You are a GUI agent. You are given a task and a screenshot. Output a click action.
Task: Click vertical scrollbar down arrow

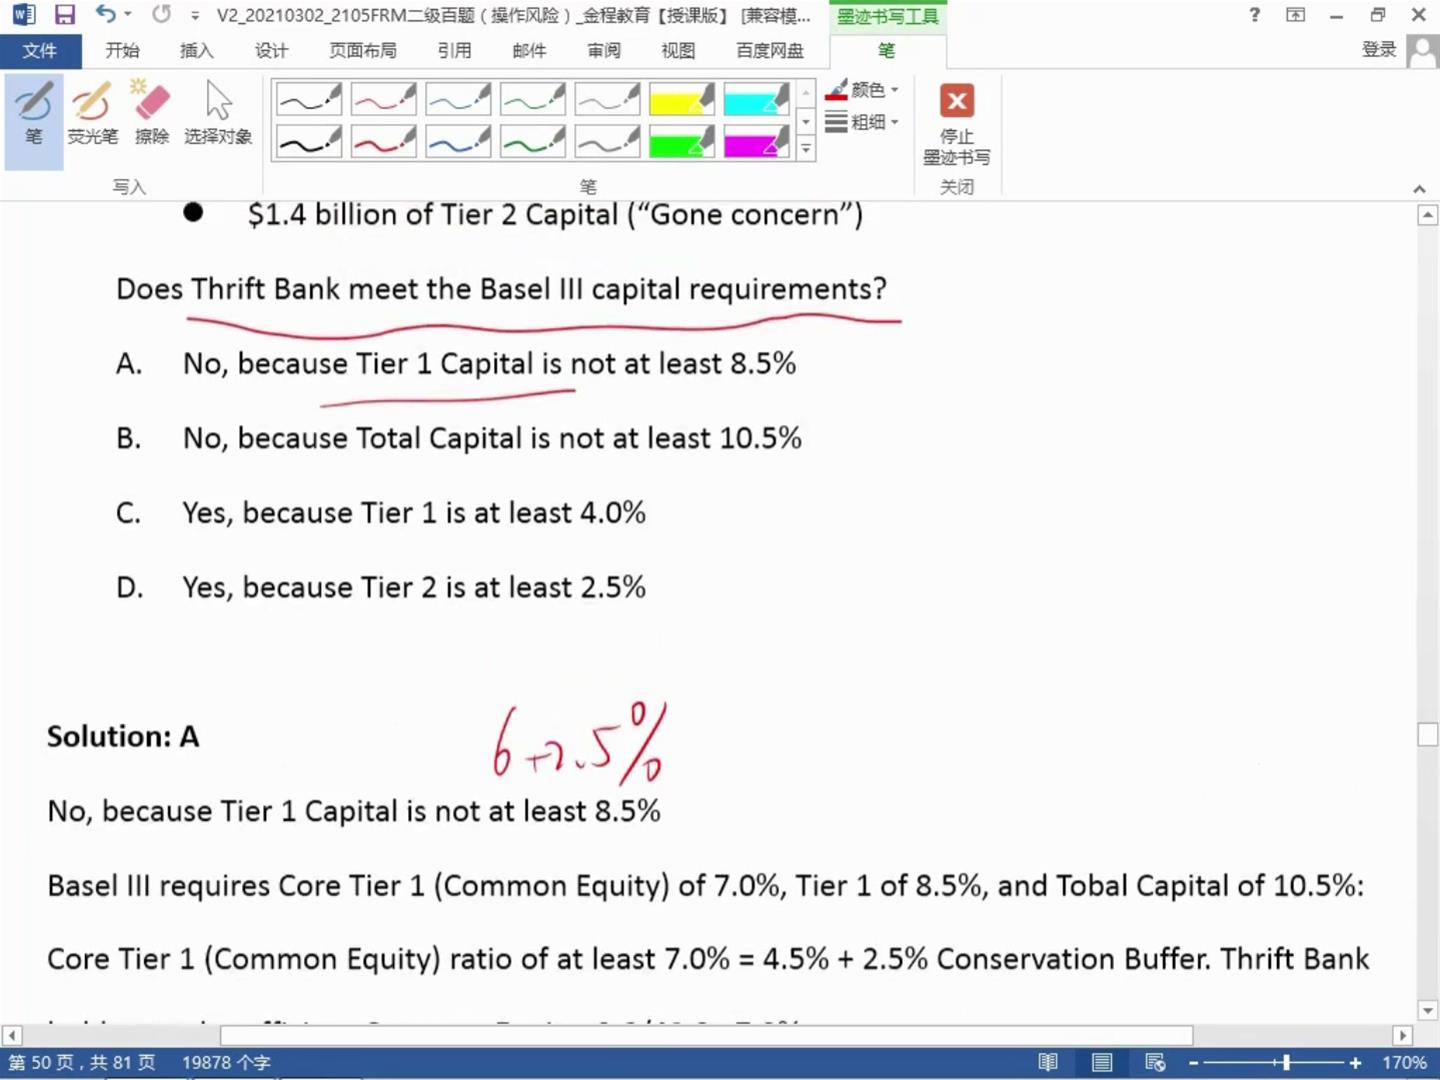(1428, 1011)
